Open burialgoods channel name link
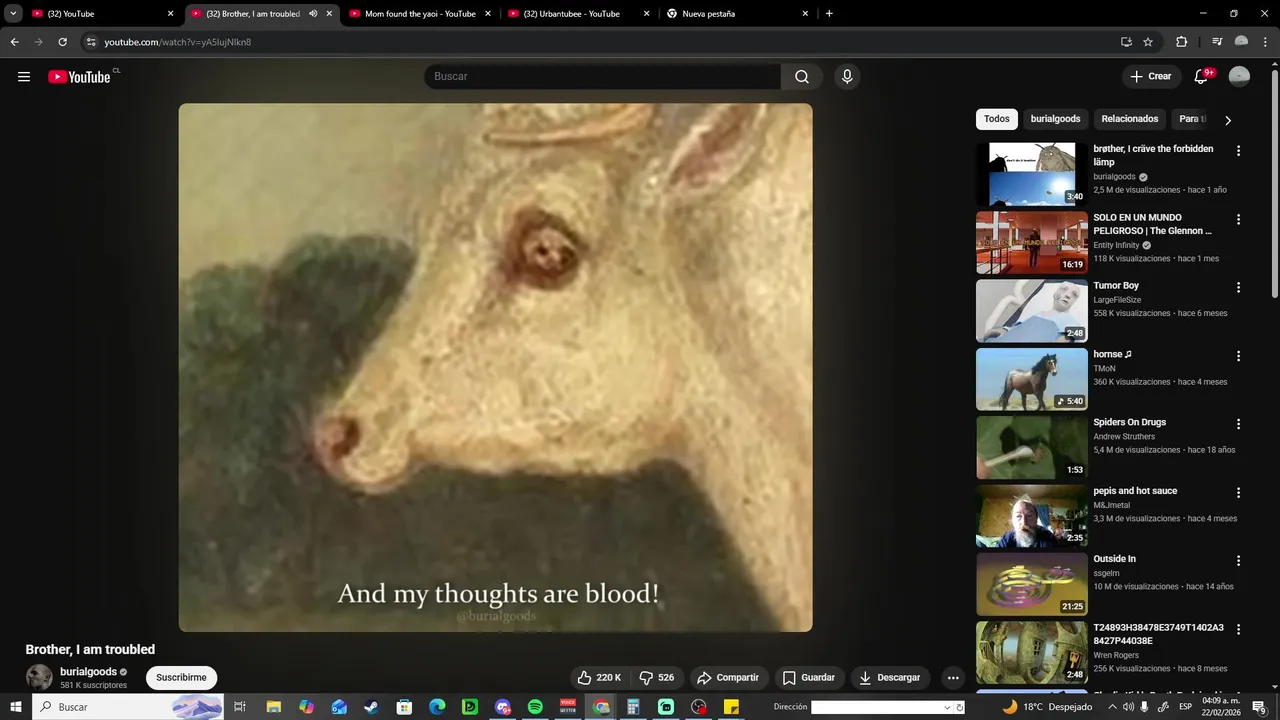 coord(88,672)
